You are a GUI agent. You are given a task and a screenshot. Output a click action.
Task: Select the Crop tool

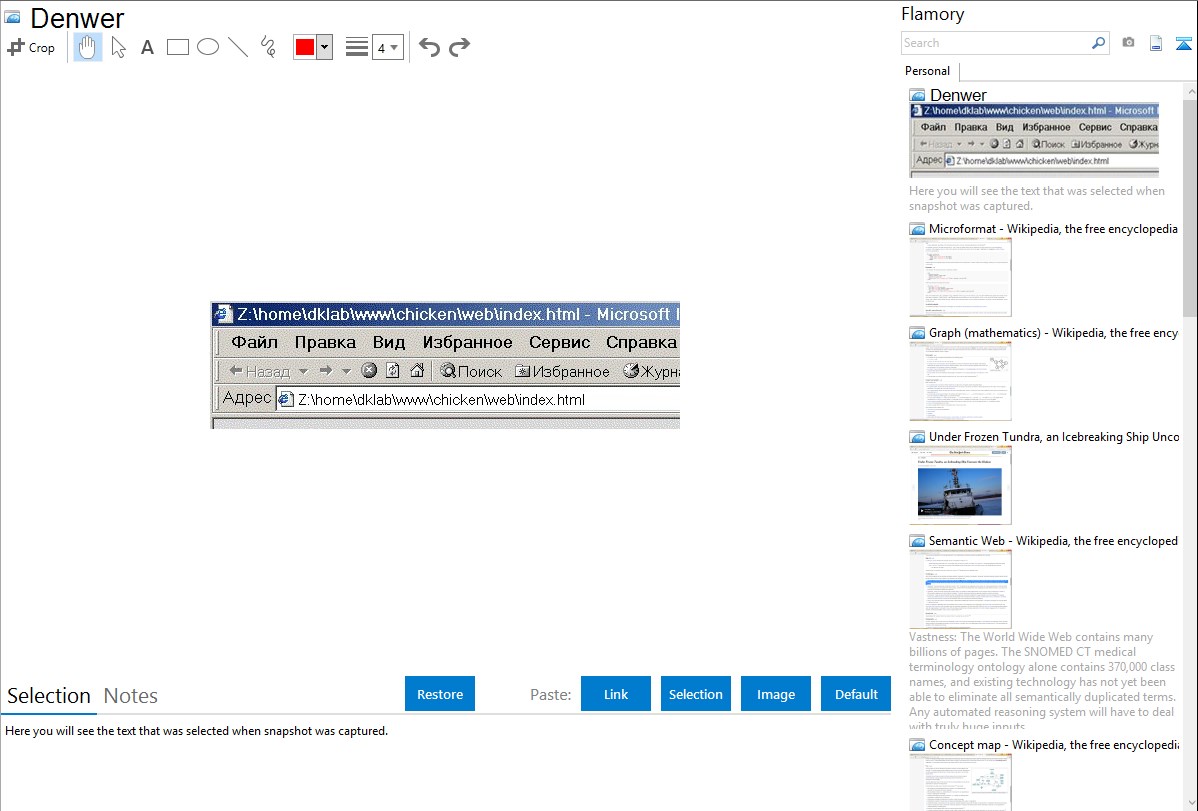[31, 47]
